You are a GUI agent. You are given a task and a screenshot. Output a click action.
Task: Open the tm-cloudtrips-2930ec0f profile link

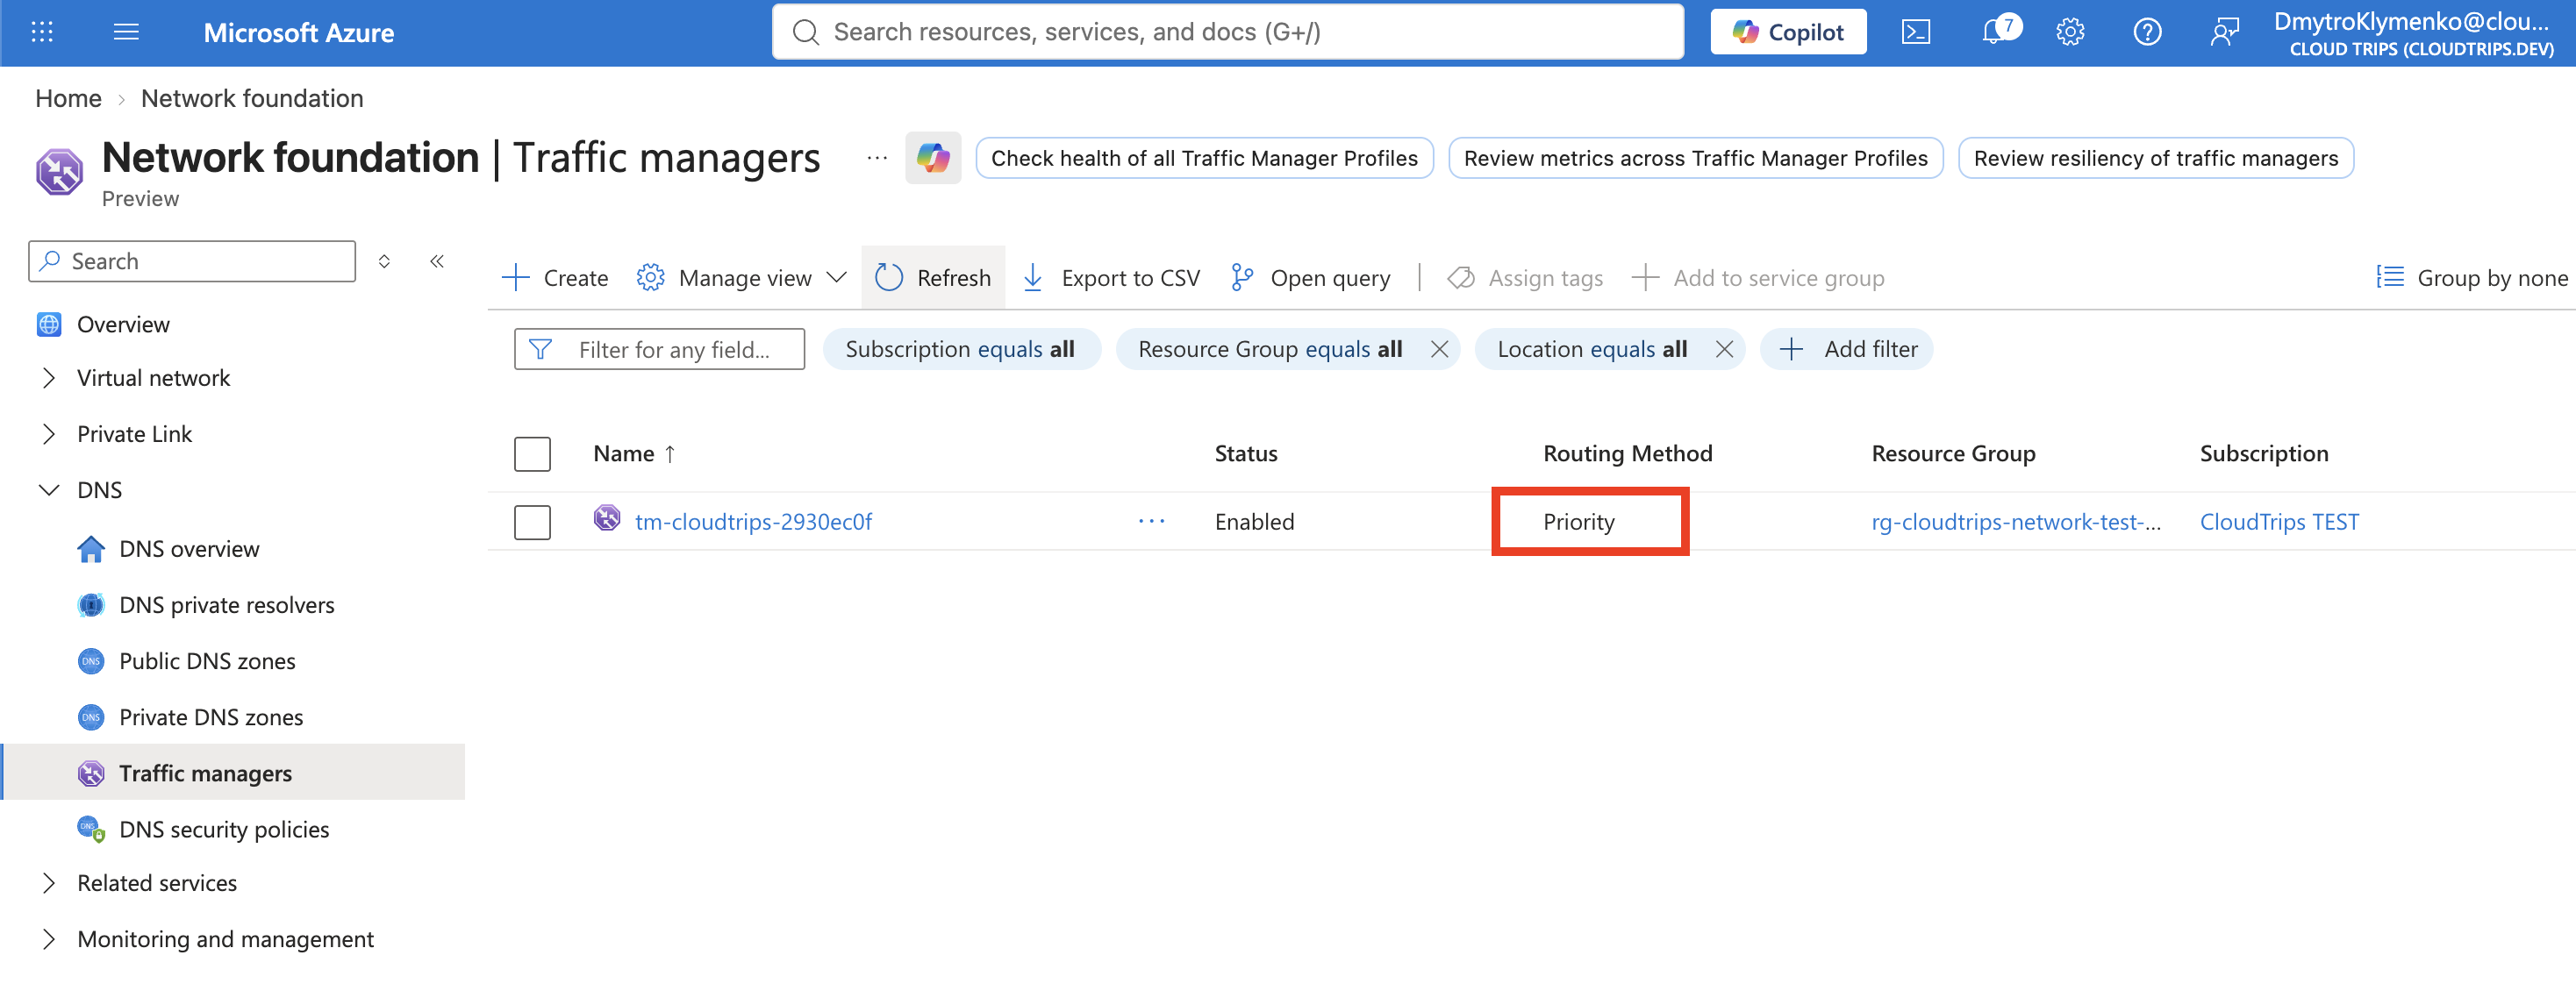tap(753, 522)
